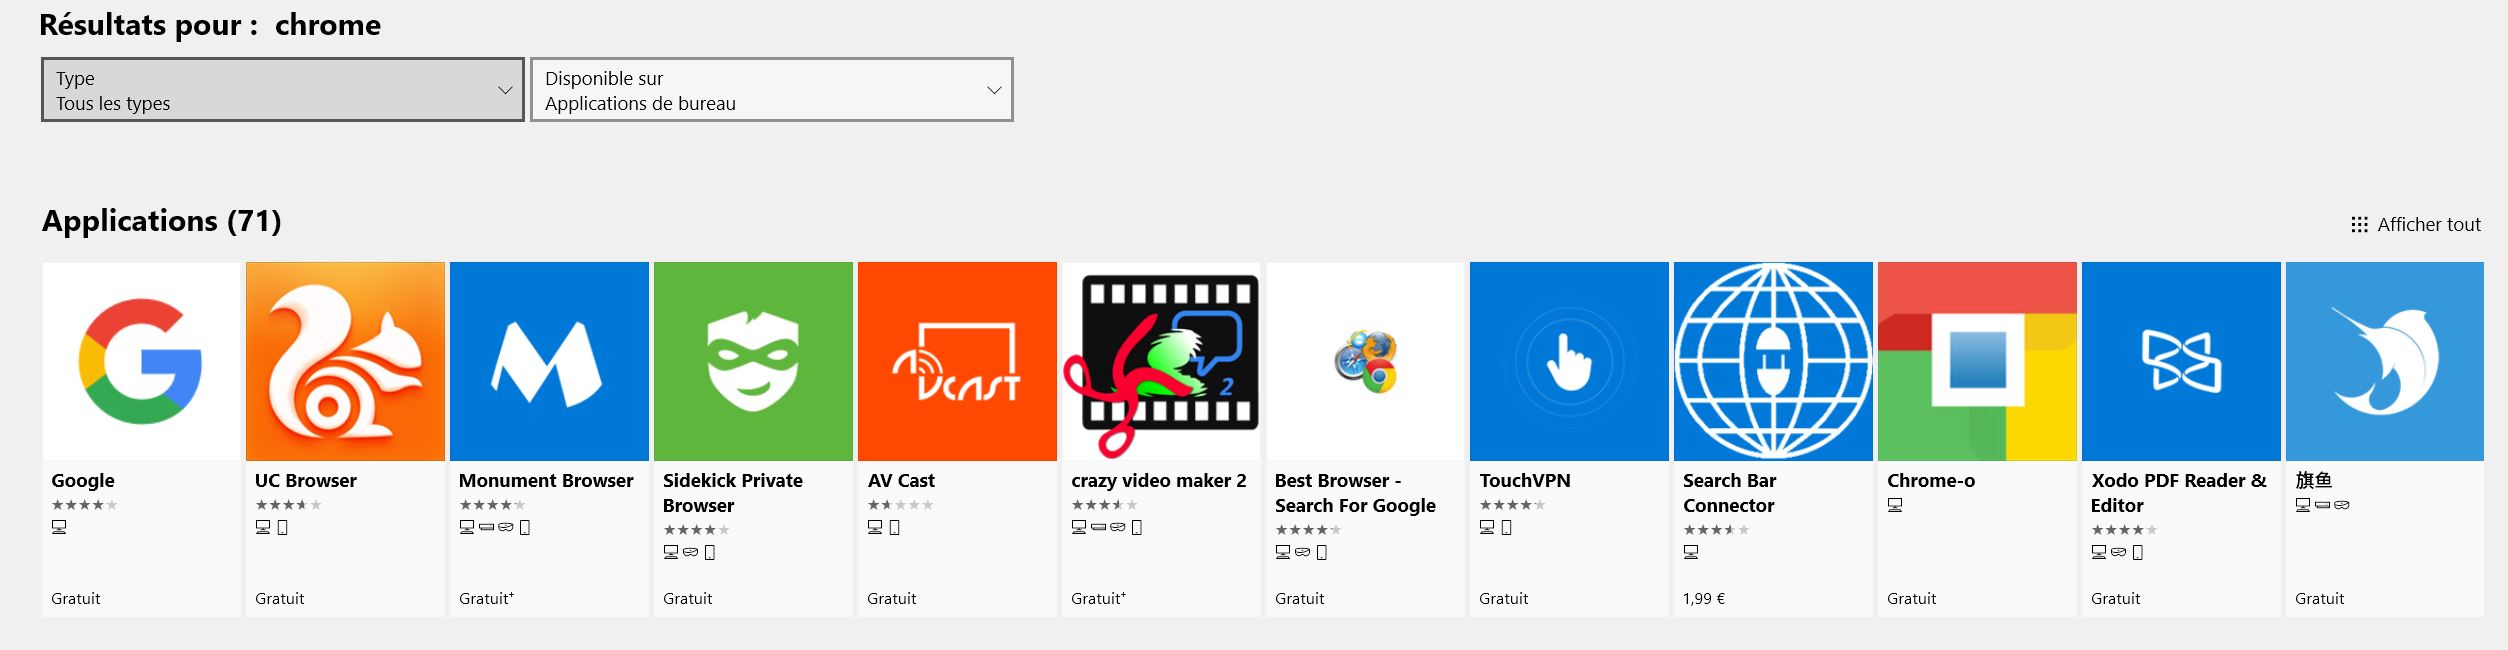
Task: Click Gratuit+ price under Monument Browser
Action: pos(486,599)
